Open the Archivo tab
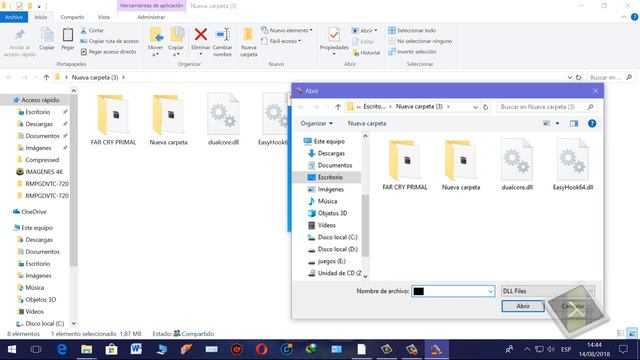Screen dimensions: 640x360 14,17
